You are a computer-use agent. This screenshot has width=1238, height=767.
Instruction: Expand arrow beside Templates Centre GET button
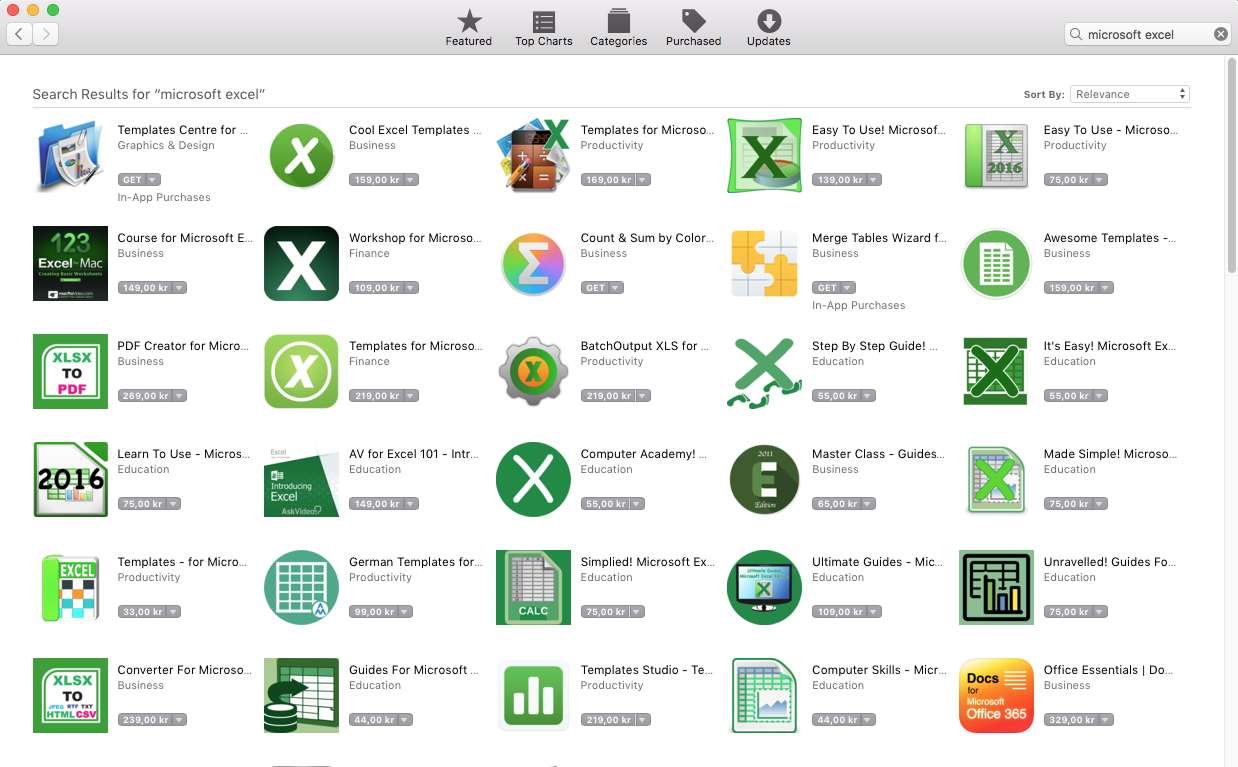pos(153,180)
